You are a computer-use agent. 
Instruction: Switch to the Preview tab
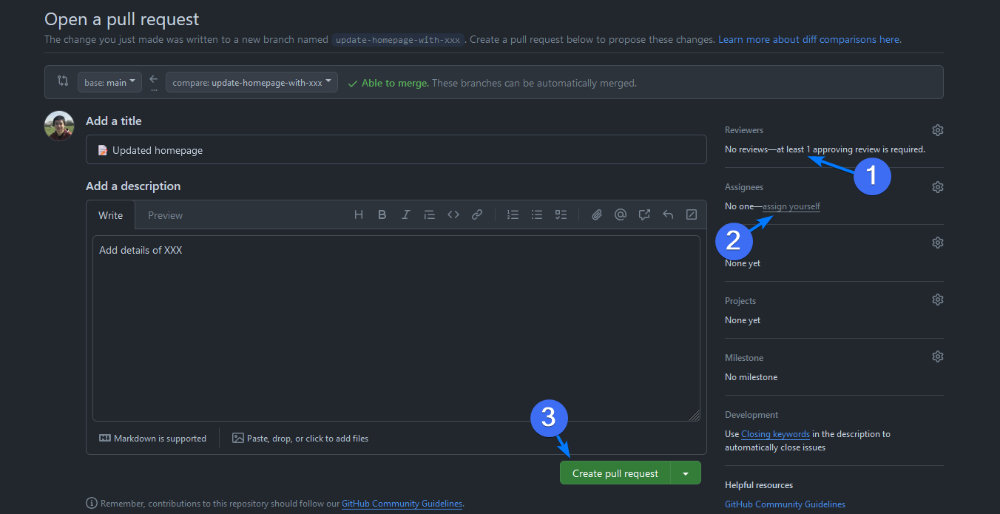165,215
